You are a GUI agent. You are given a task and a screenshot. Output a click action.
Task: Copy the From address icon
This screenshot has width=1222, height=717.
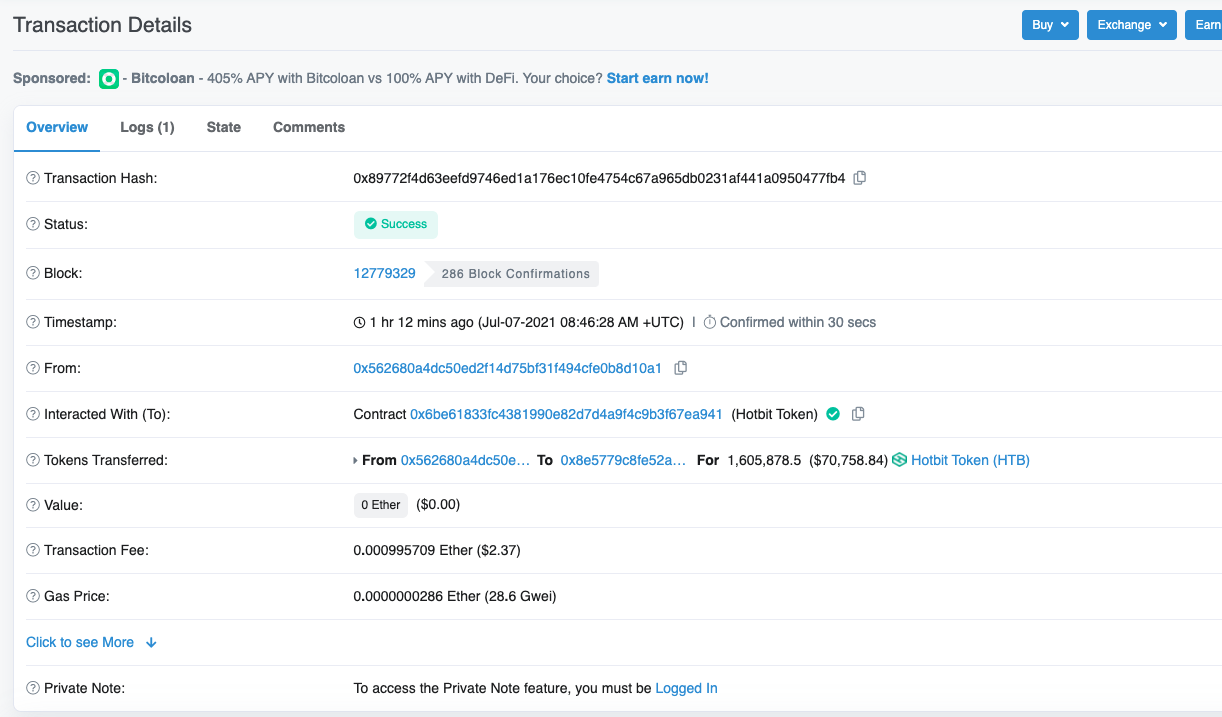tap(681, 368)
